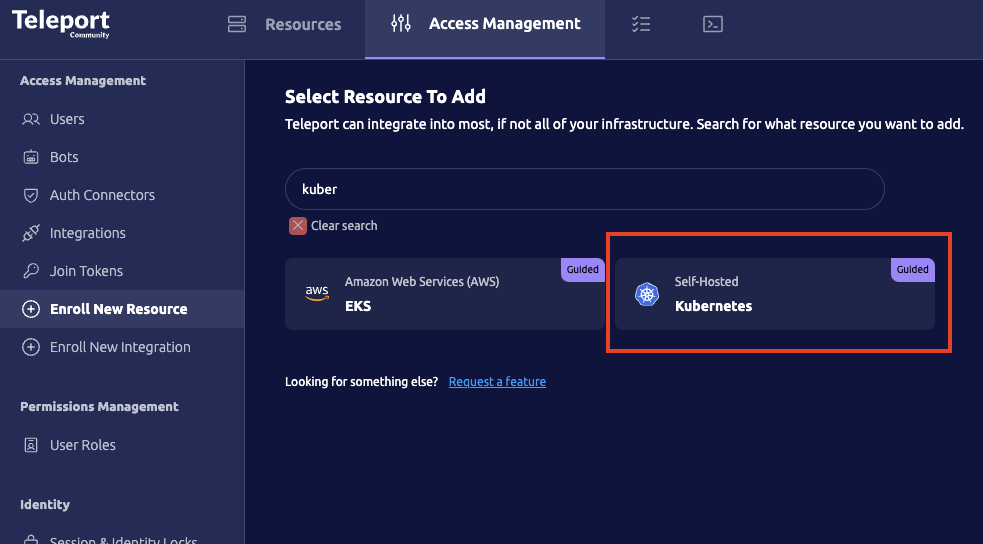The width and height of the screenshot is (983, 544).
Task: Click the Teleport Community logo
Action: (61, 24)
